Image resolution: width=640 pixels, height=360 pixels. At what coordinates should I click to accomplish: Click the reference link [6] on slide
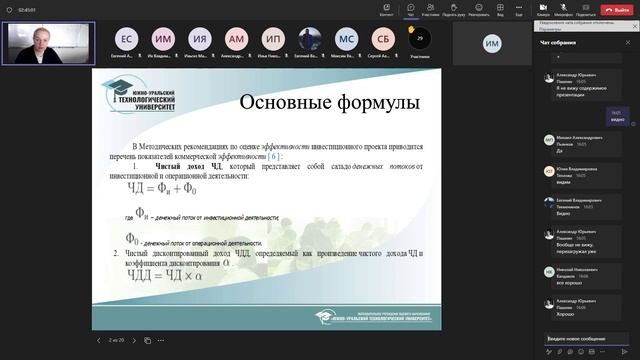[274, 156]
